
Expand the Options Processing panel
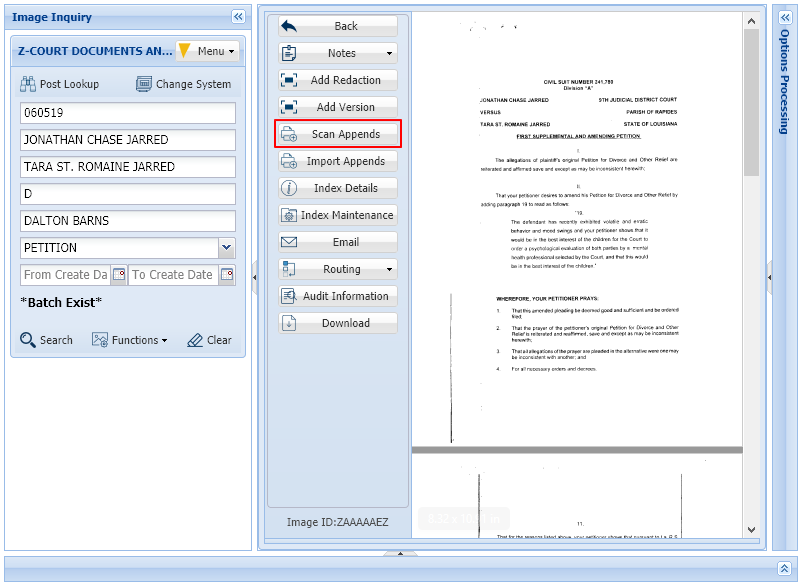tap(785, 17)
